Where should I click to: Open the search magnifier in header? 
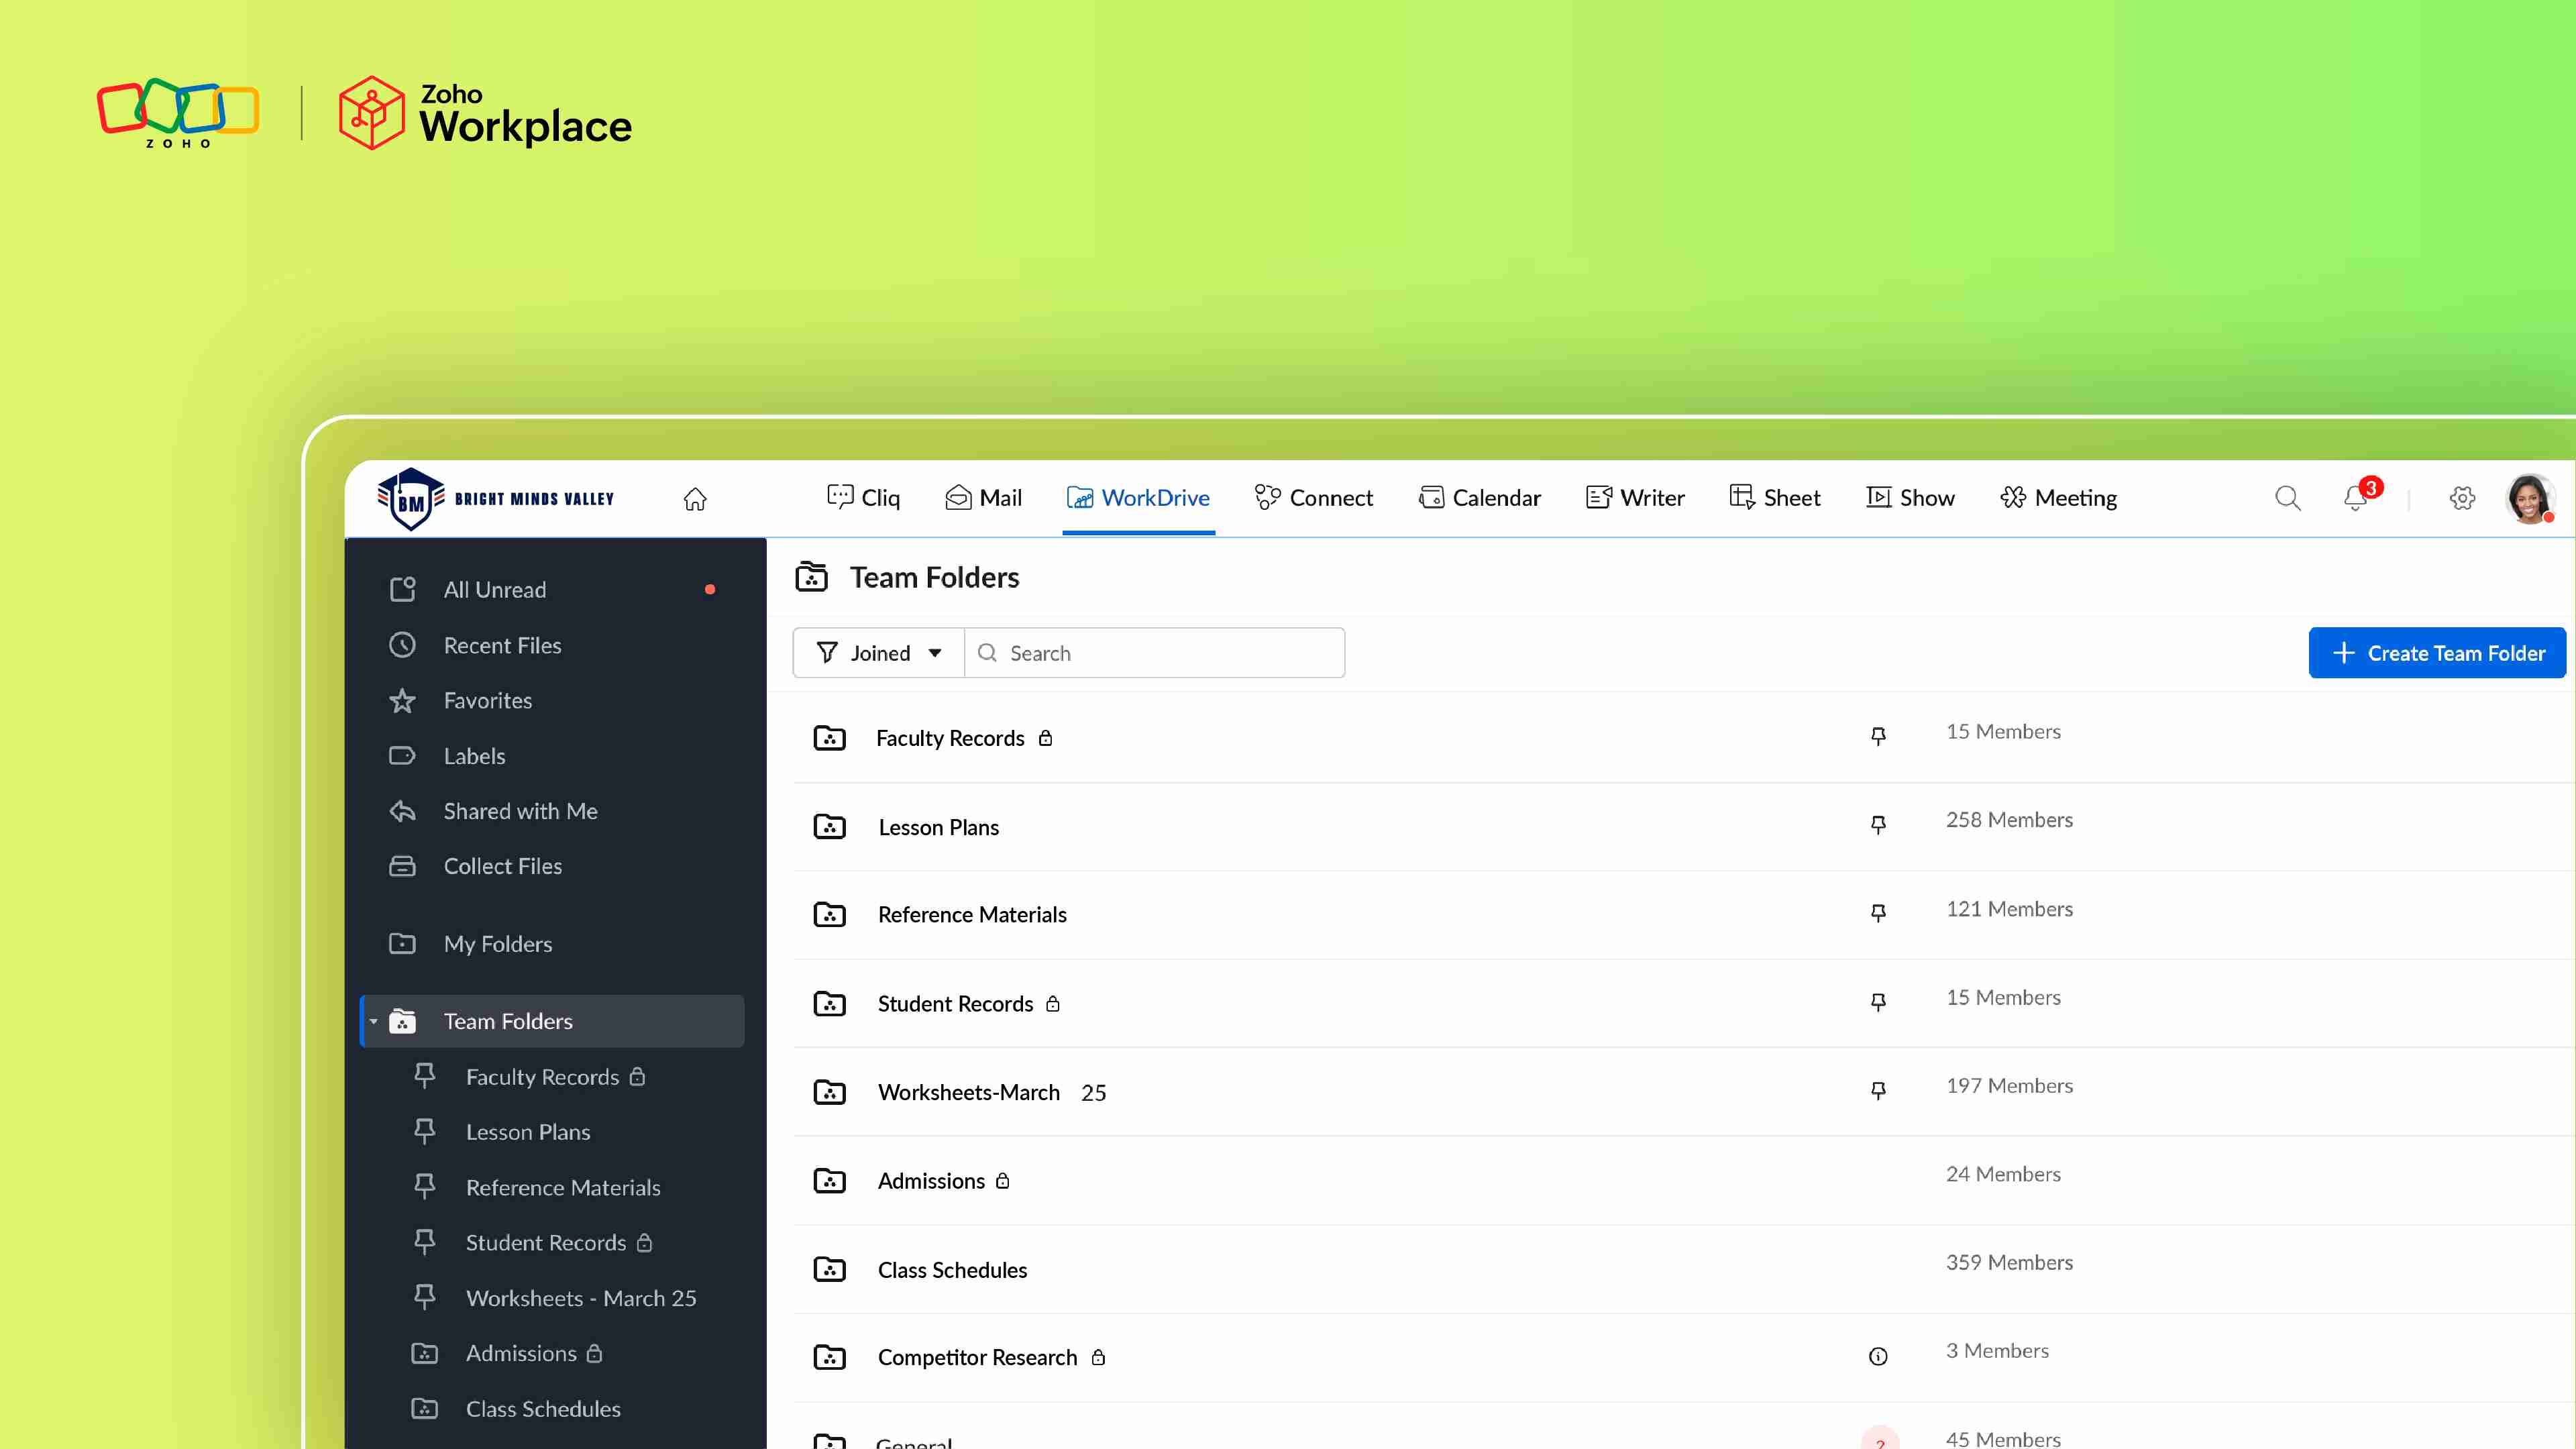point(2288,498)
